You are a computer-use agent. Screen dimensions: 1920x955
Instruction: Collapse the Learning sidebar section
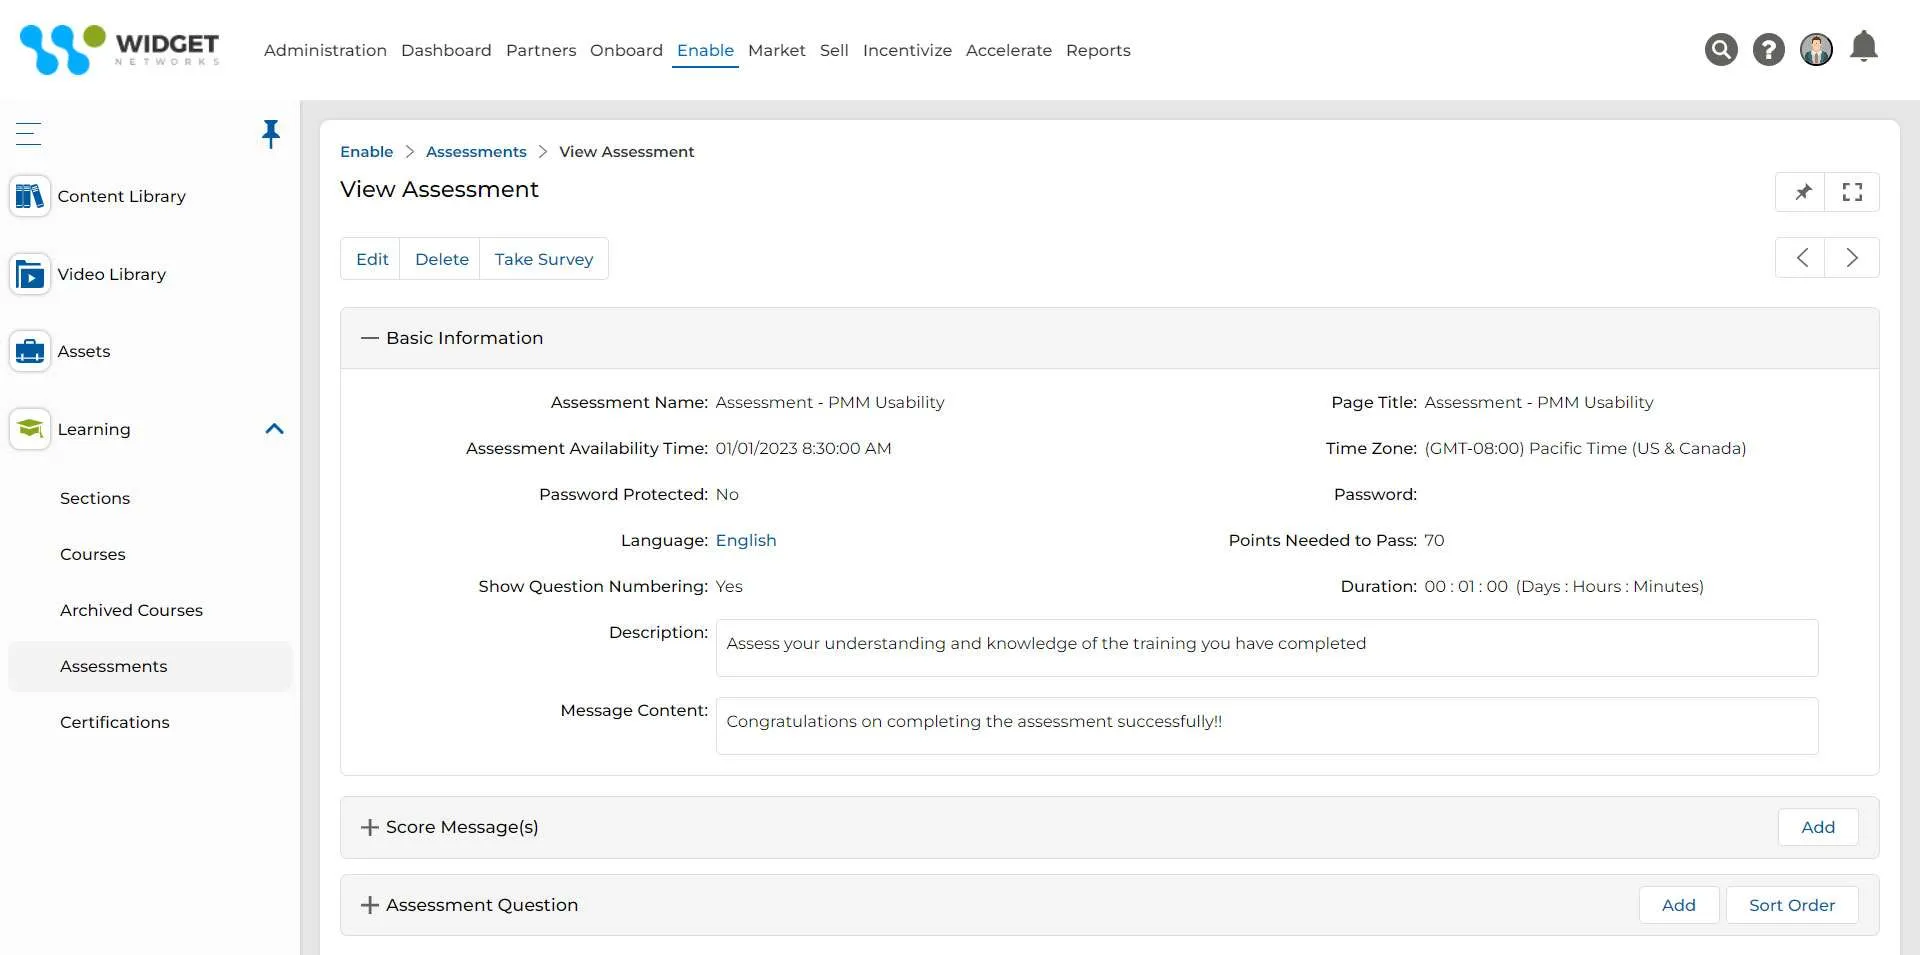tap(274, 429)
